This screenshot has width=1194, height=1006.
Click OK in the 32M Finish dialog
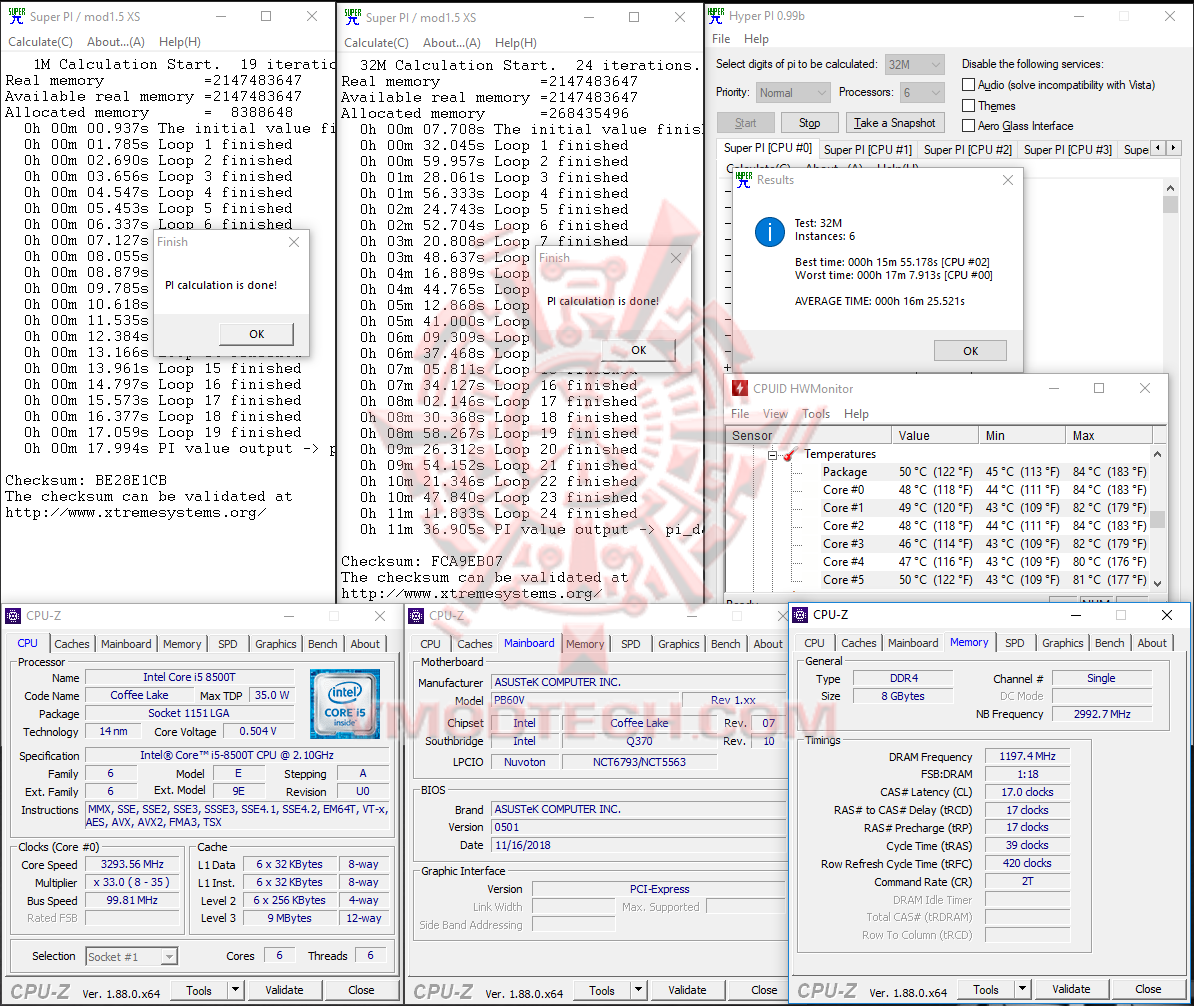638,350
